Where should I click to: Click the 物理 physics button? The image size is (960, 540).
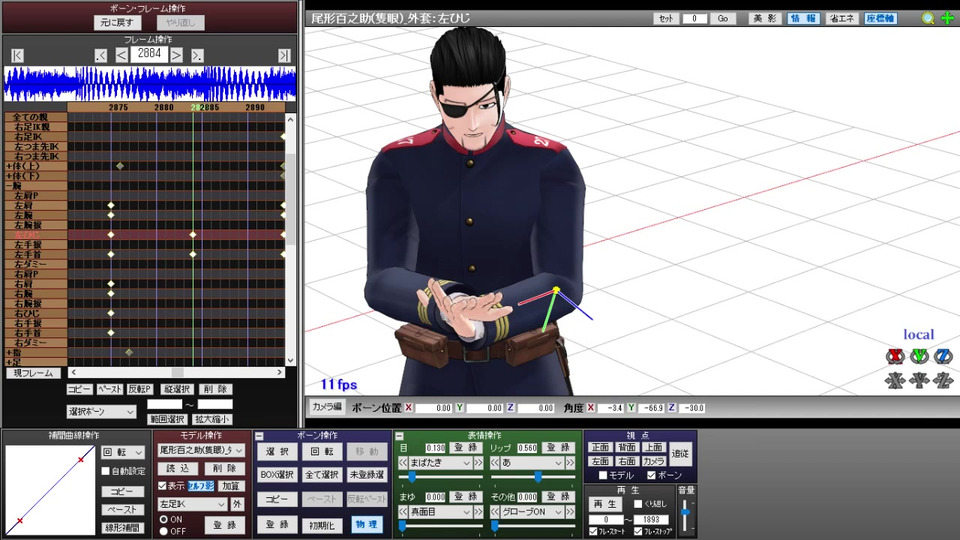click(366, 525)
